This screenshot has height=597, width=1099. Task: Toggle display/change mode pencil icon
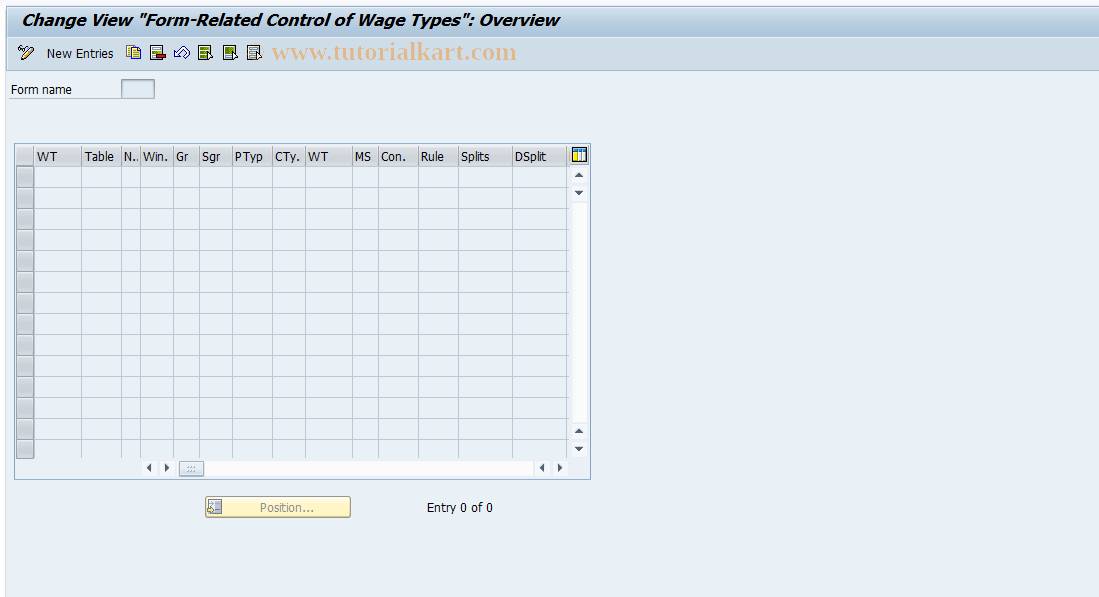click(26, 53)
